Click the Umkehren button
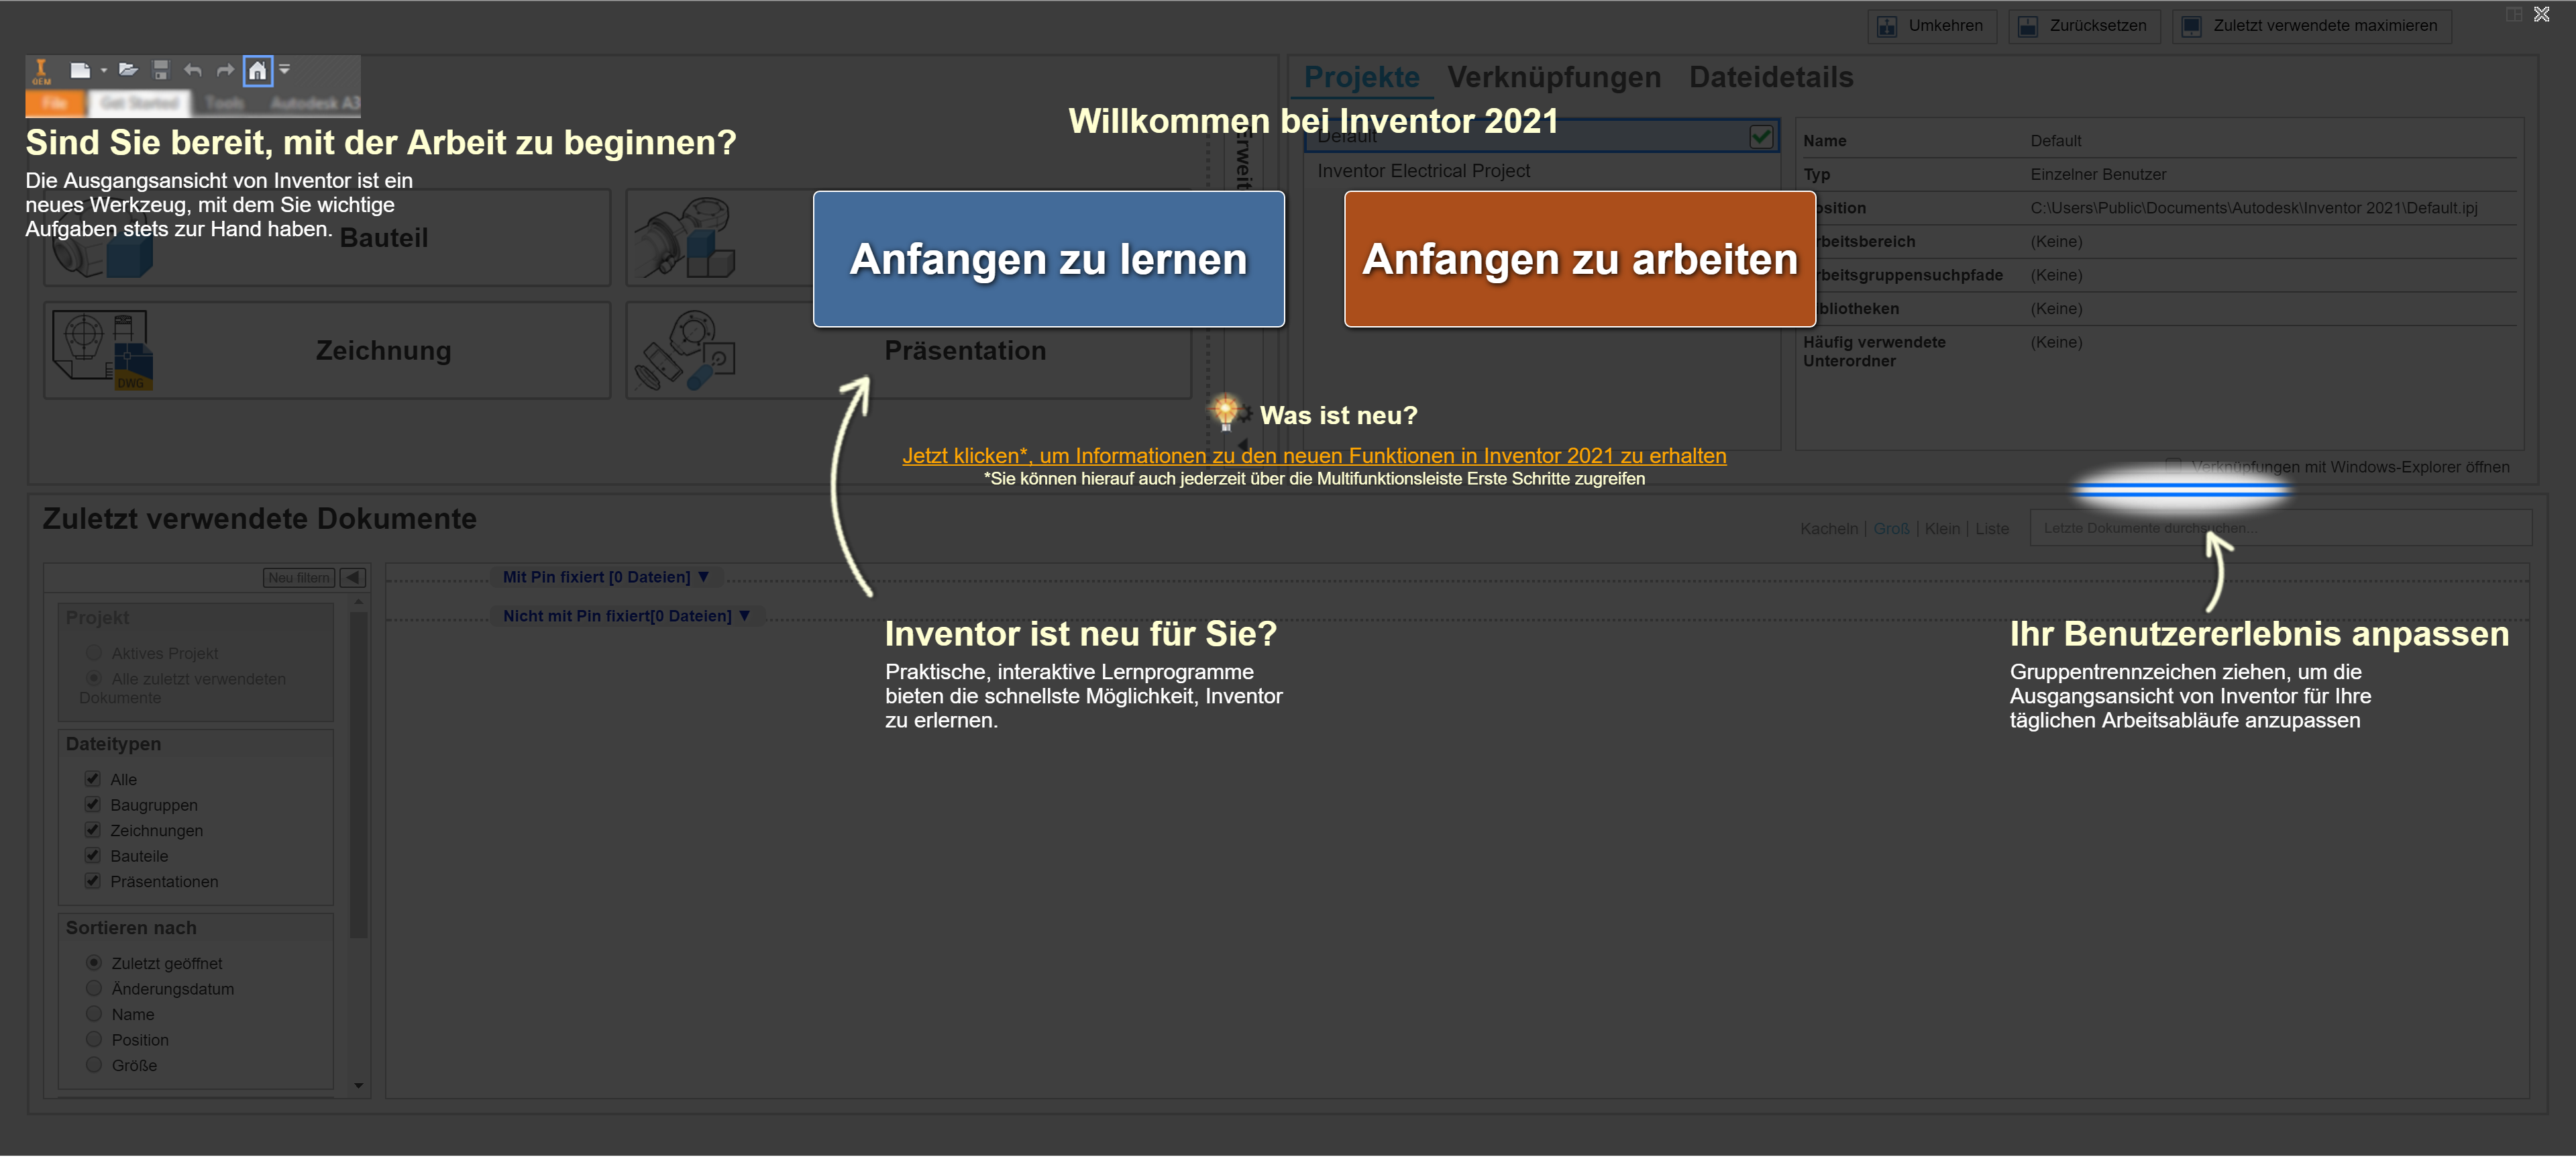The width and height of the screenshot is (2576, 1157). 1932,26
